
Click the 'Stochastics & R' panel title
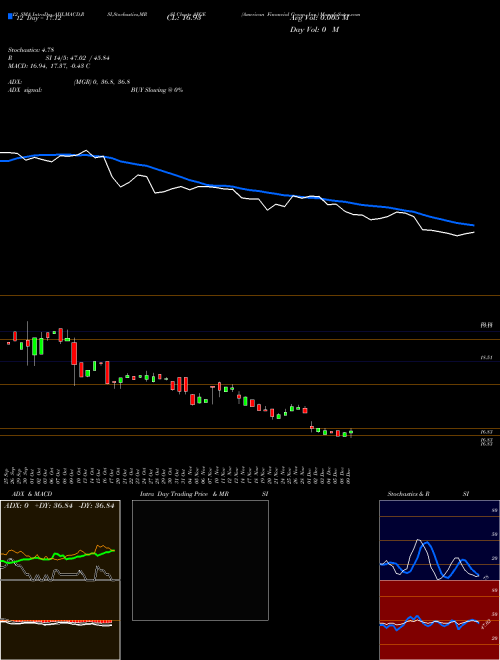[x=408, y=494]
